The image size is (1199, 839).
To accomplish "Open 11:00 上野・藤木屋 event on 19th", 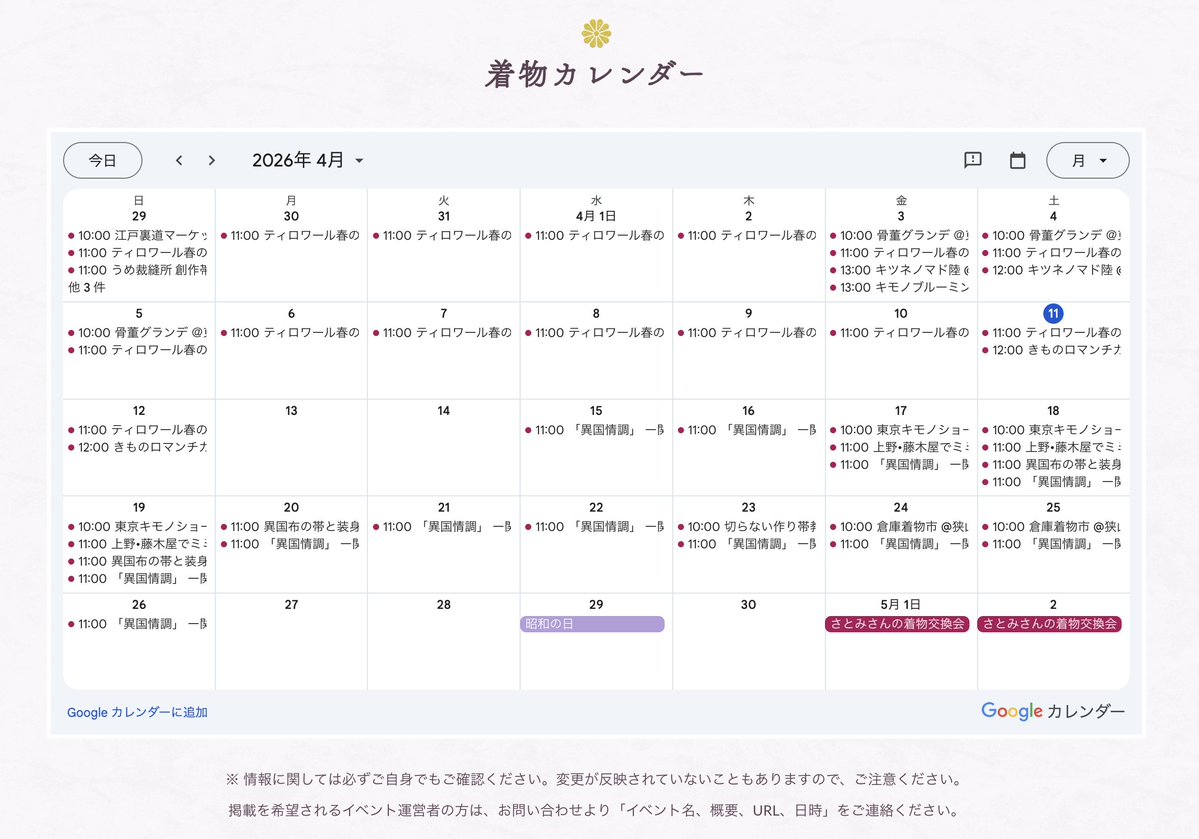I will click(138, 545).
